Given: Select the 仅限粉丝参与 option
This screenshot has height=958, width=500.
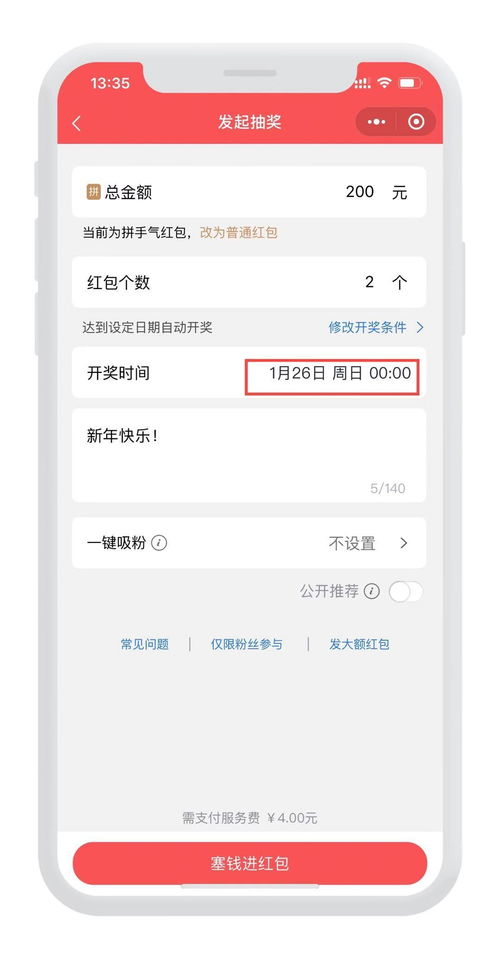Looking at the screenshot, I should click(247, 644).
